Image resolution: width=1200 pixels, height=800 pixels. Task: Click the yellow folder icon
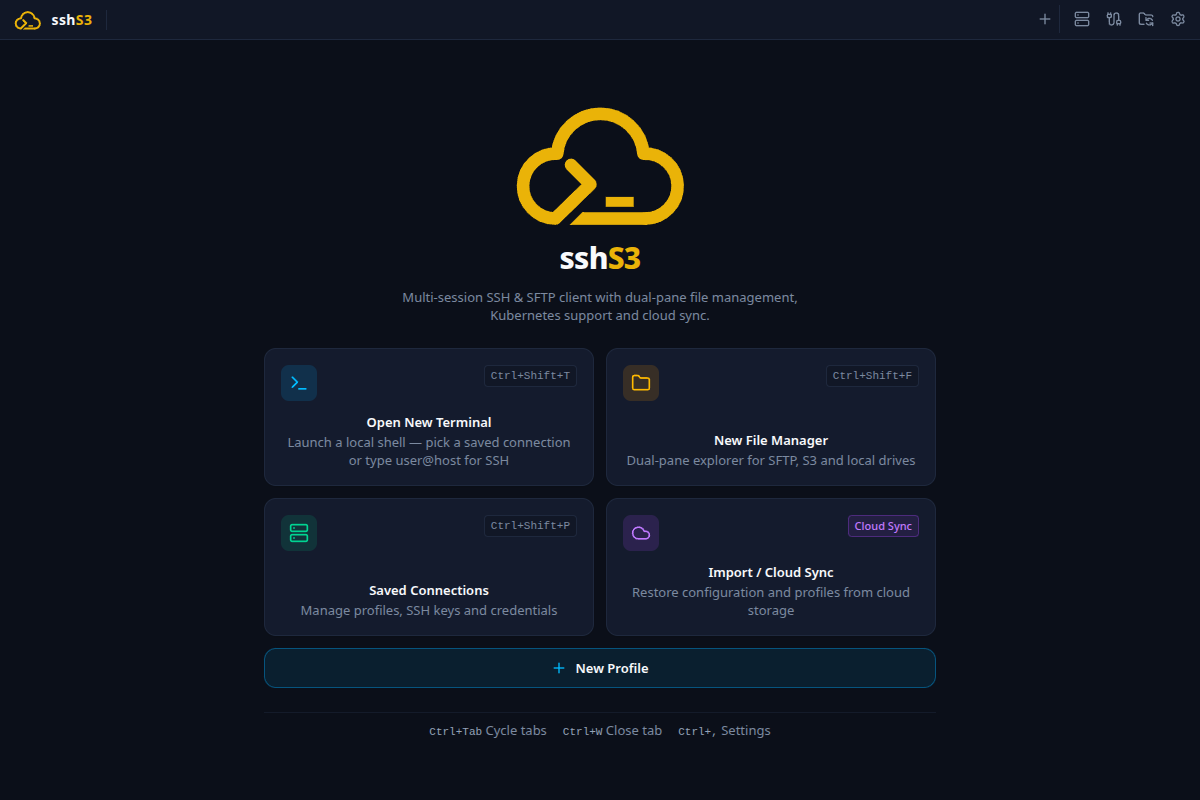[641, 383]
